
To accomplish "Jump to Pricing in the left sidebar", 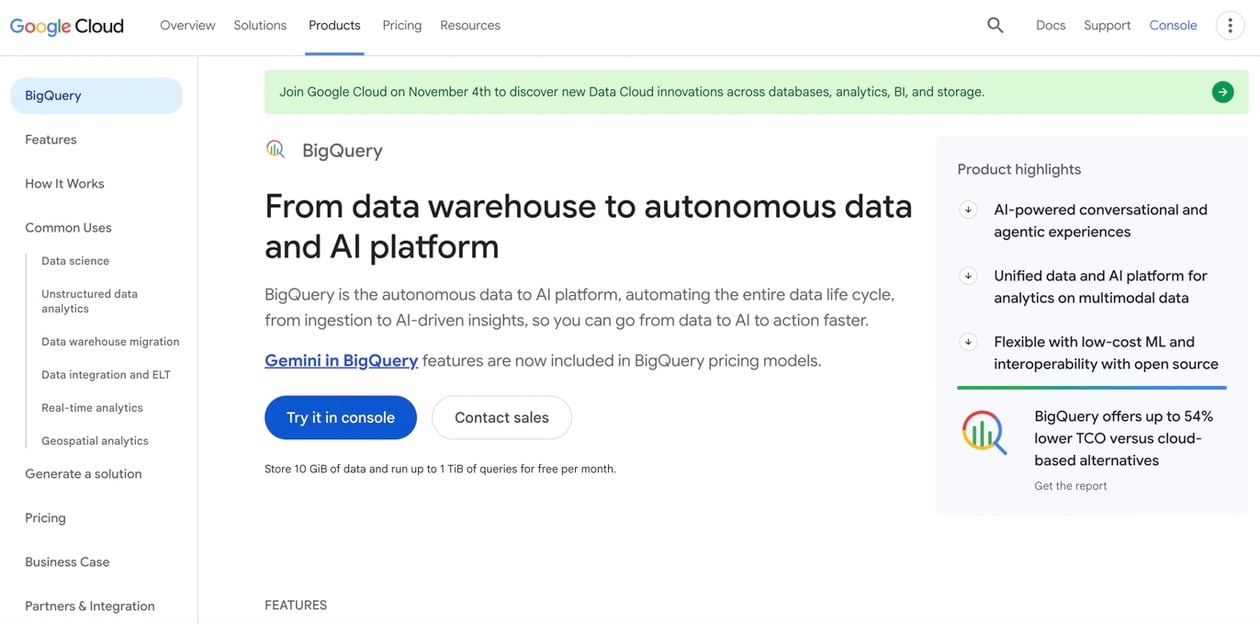I will click(x=45, y=518).
